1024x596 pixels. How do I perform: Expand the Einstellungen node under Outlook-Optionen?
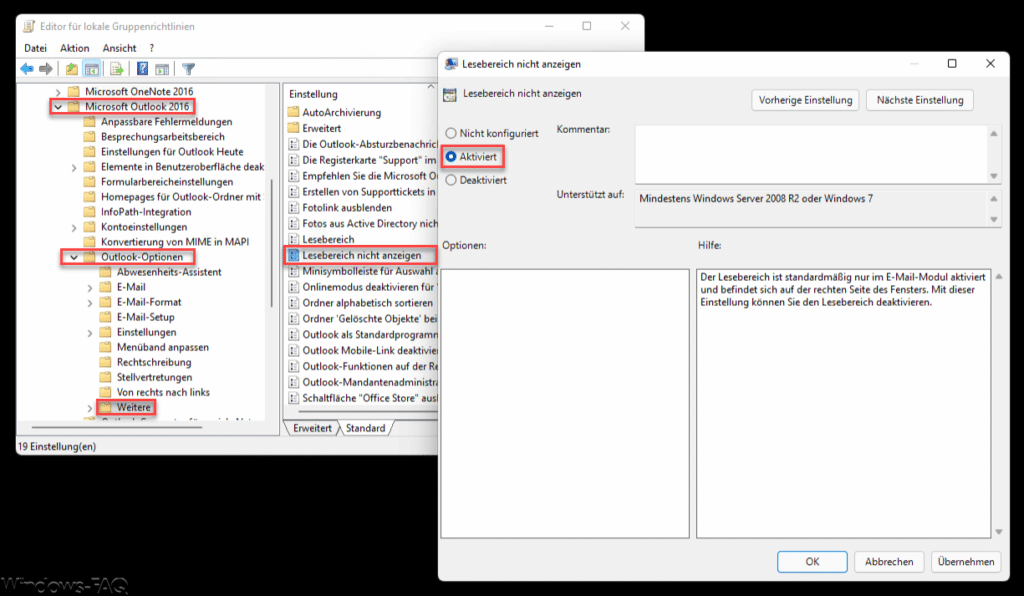coord(89,332)
